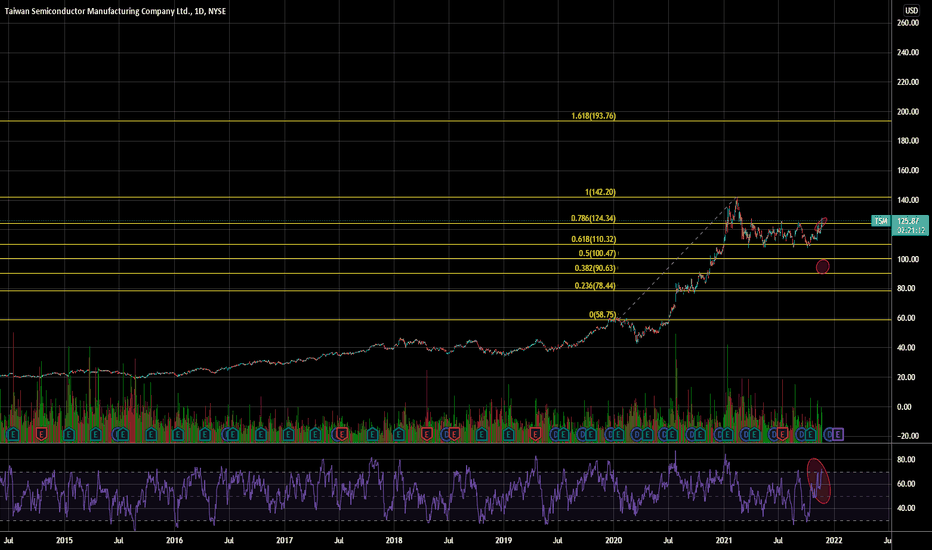Click 2019 on the time axis
Viewport: 932px width, 550px height.
(x=503, y=540)
